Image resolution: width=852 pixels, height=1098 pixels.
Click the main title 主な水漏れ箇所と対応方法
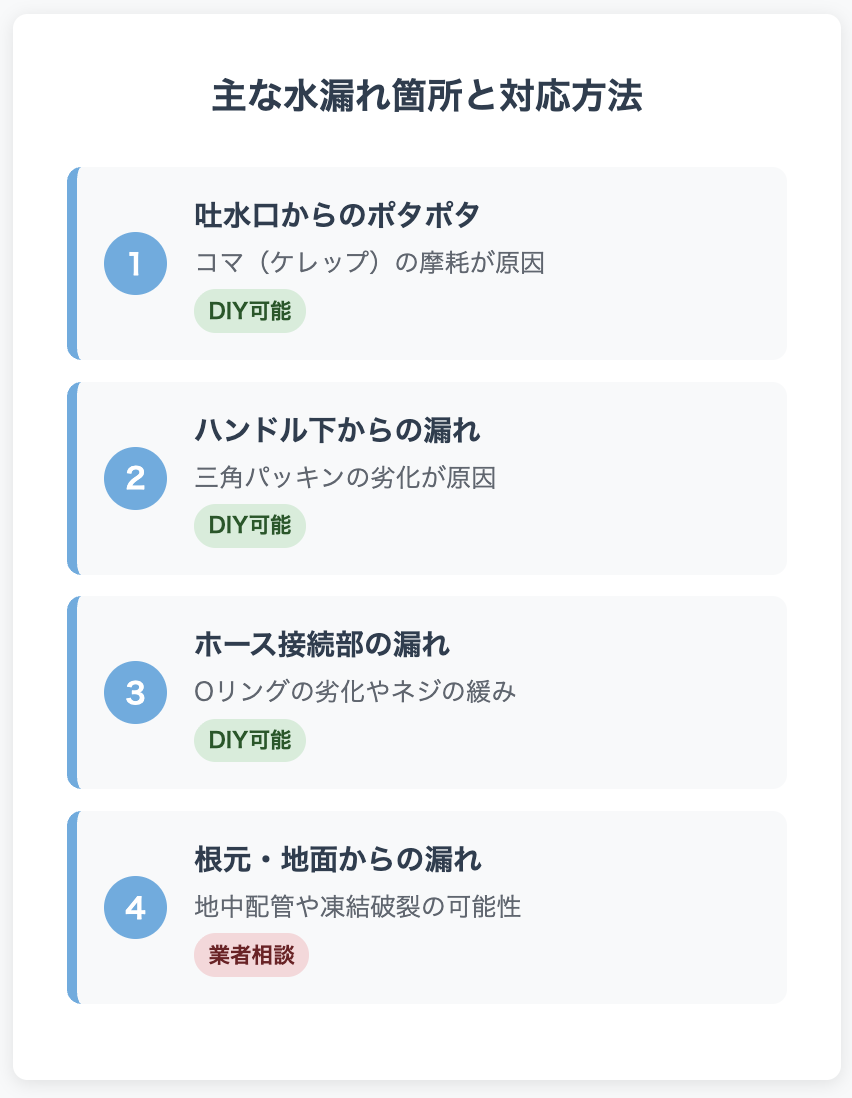click(x=427, y=96)
